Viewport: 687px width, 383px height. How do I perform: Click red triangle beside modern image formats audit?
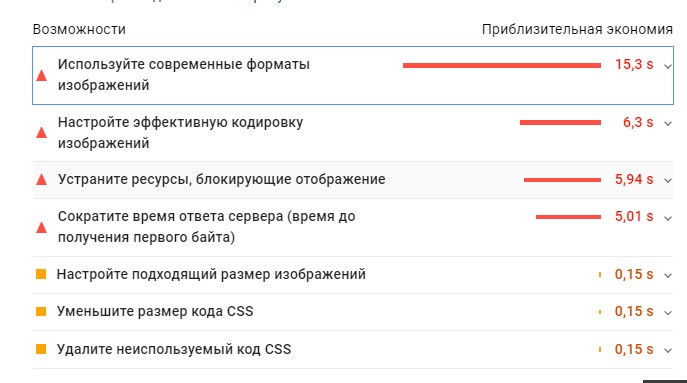(42, 76)
